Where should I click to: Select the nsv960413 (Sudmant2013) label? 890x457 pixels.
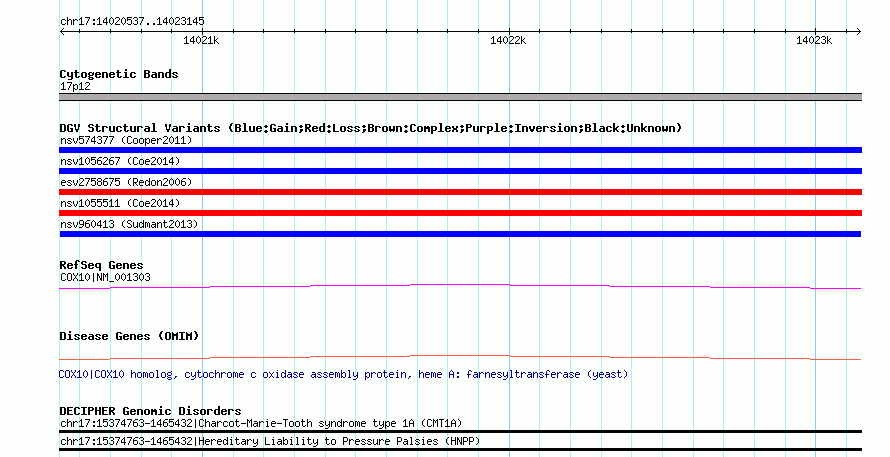pyautogui.click(x=129, y=224)
